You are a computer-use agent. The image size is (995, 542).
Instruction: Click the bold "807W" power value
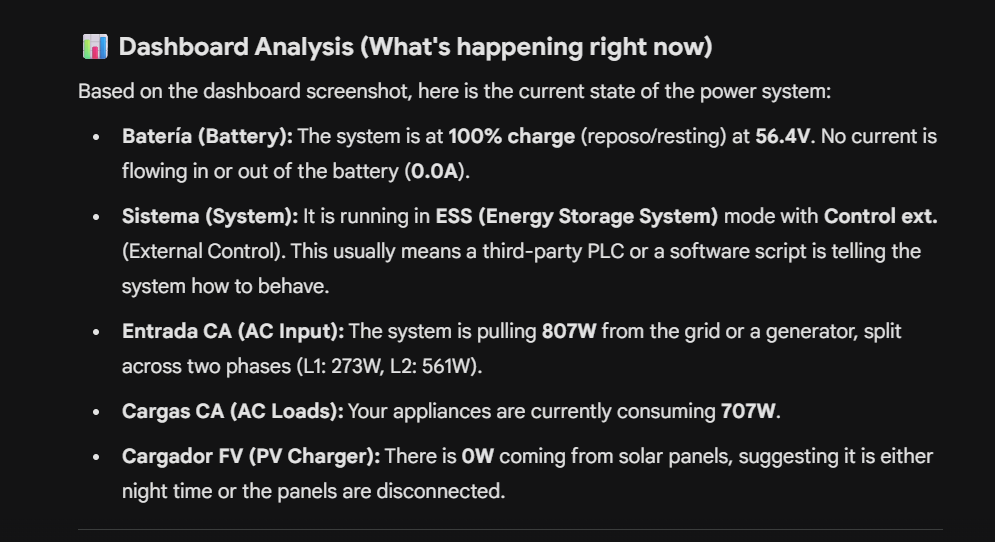point(569,331)
